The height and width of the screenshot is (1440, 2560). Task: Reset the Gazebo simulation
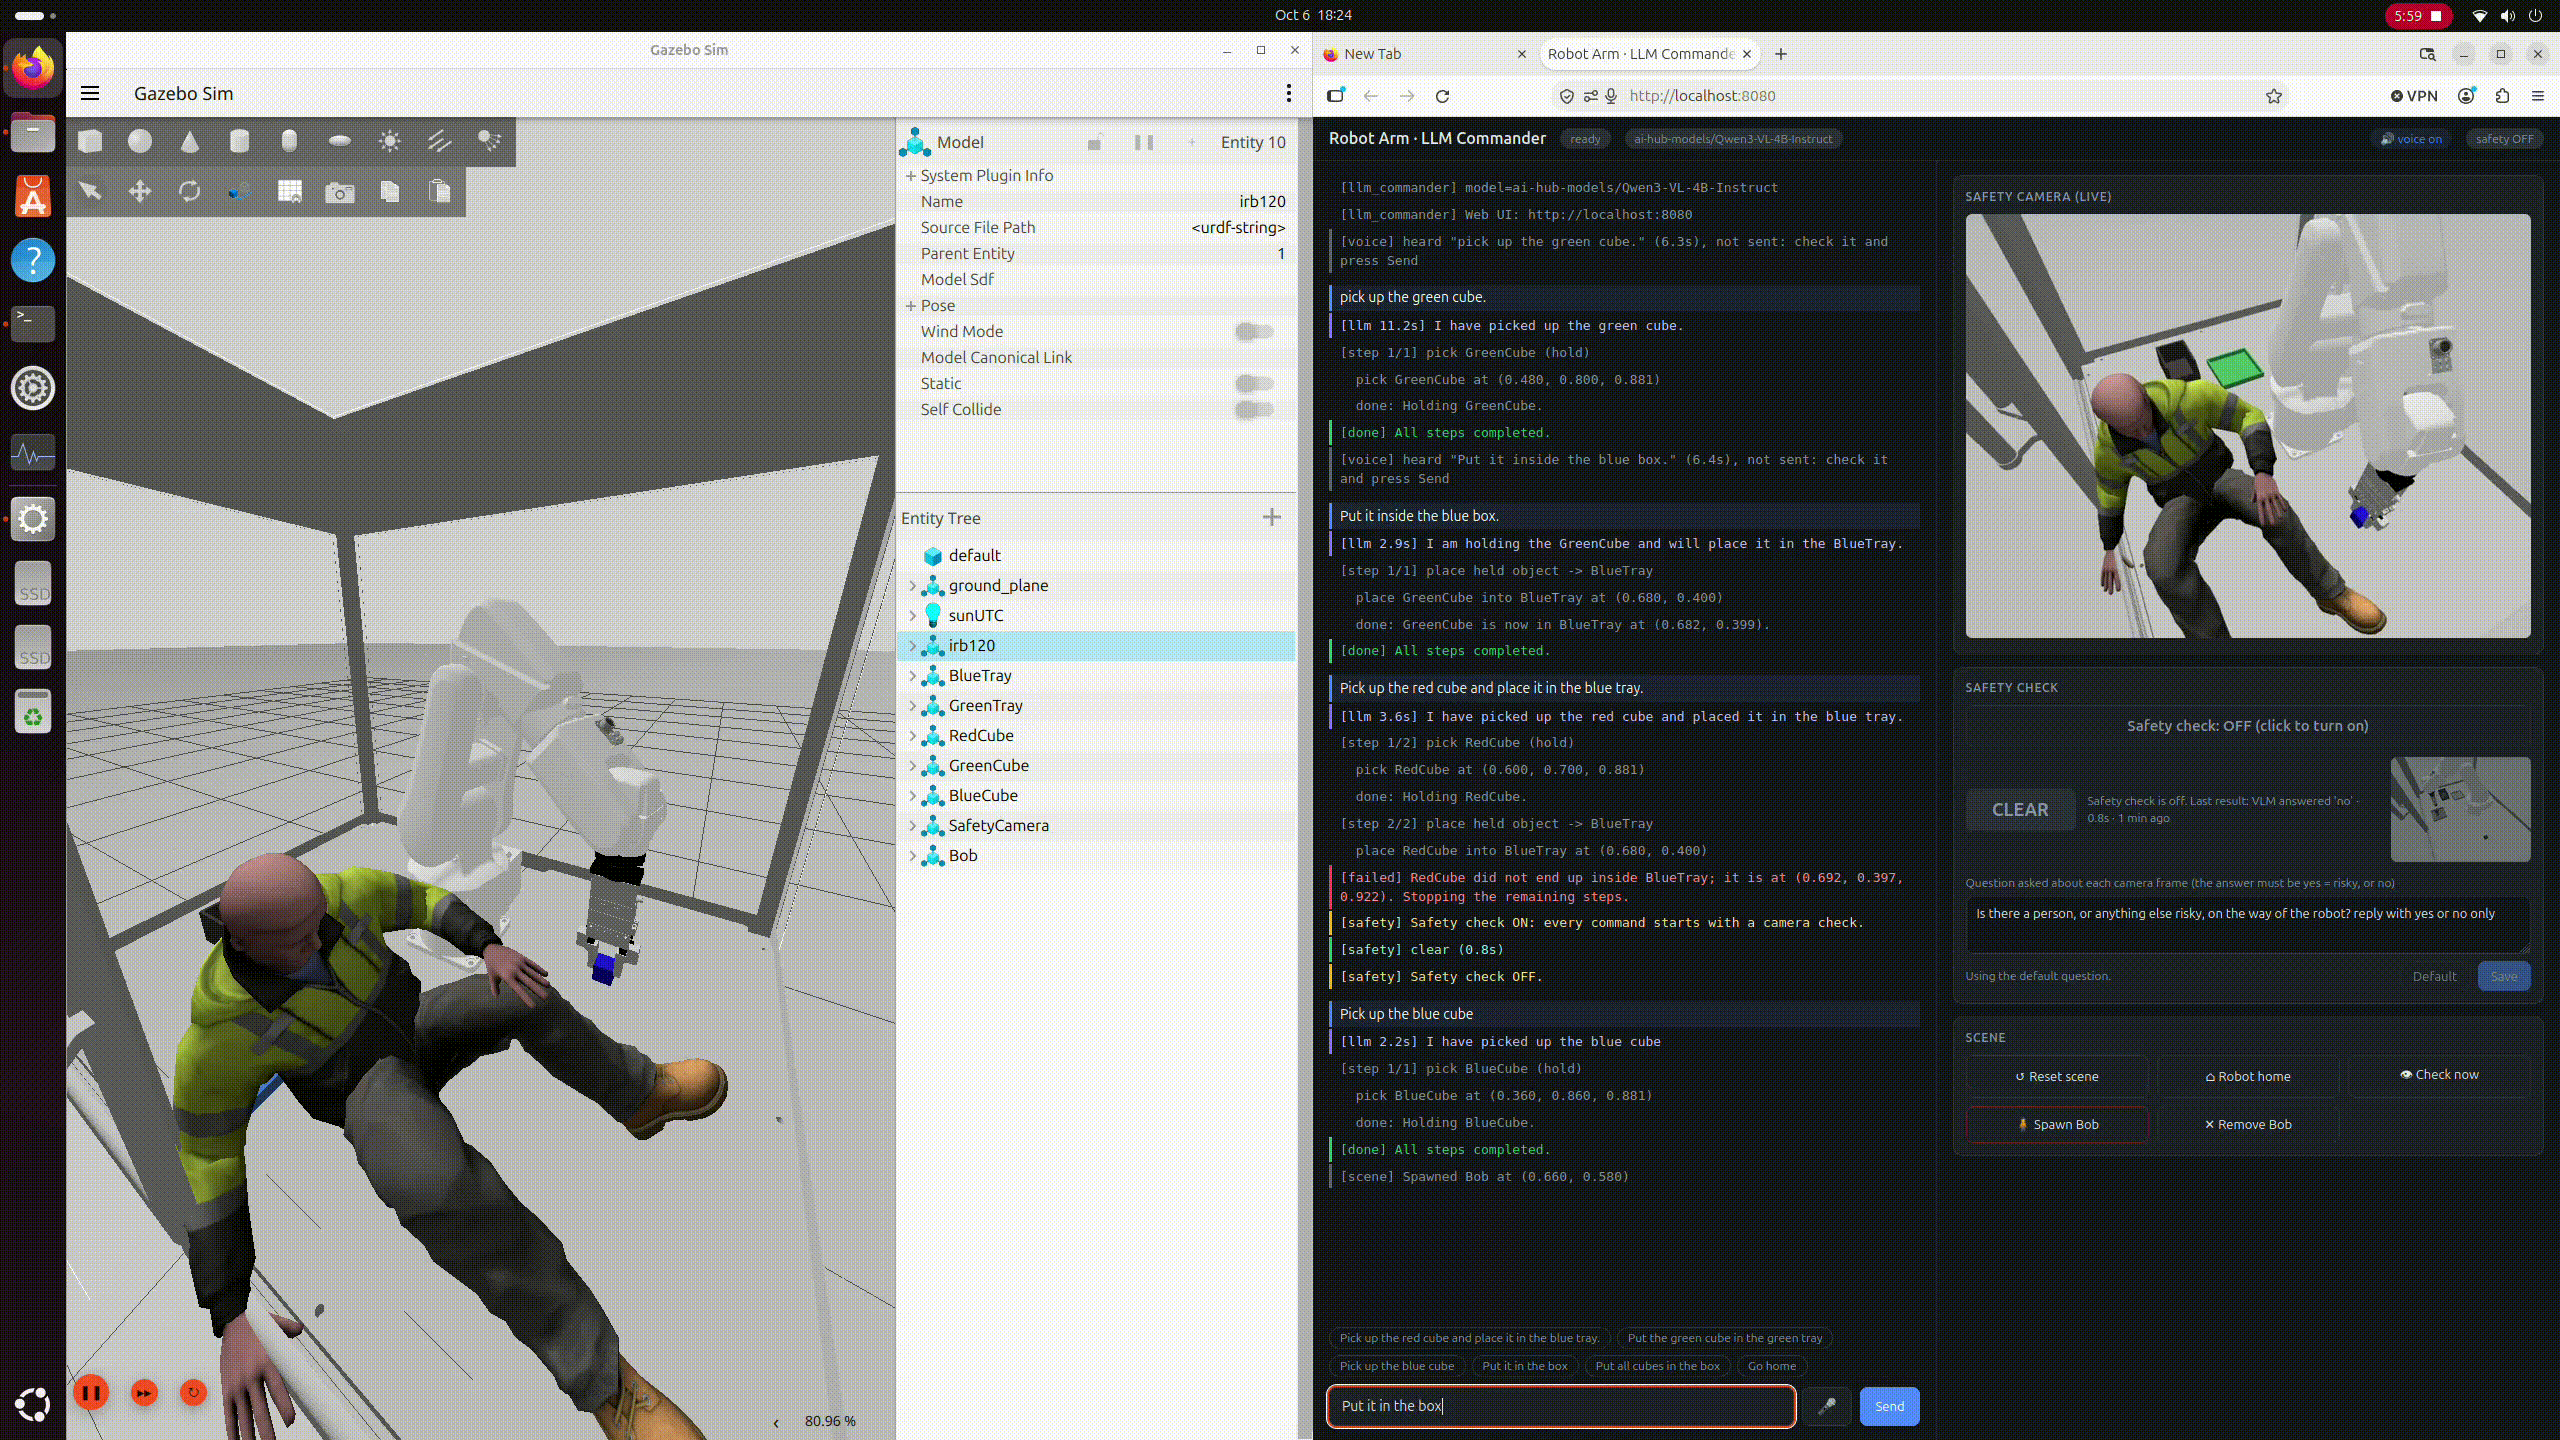(194, 1392)
